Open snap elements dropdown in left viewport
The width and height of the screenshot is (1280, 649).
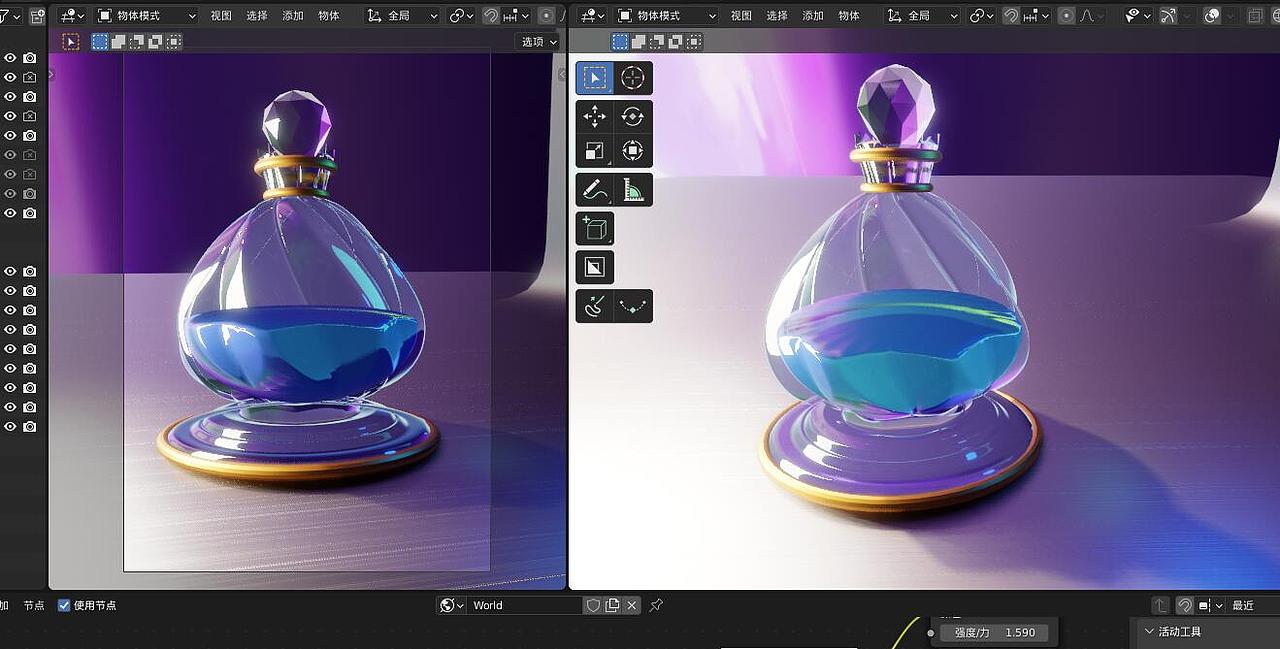pos(516,16)
